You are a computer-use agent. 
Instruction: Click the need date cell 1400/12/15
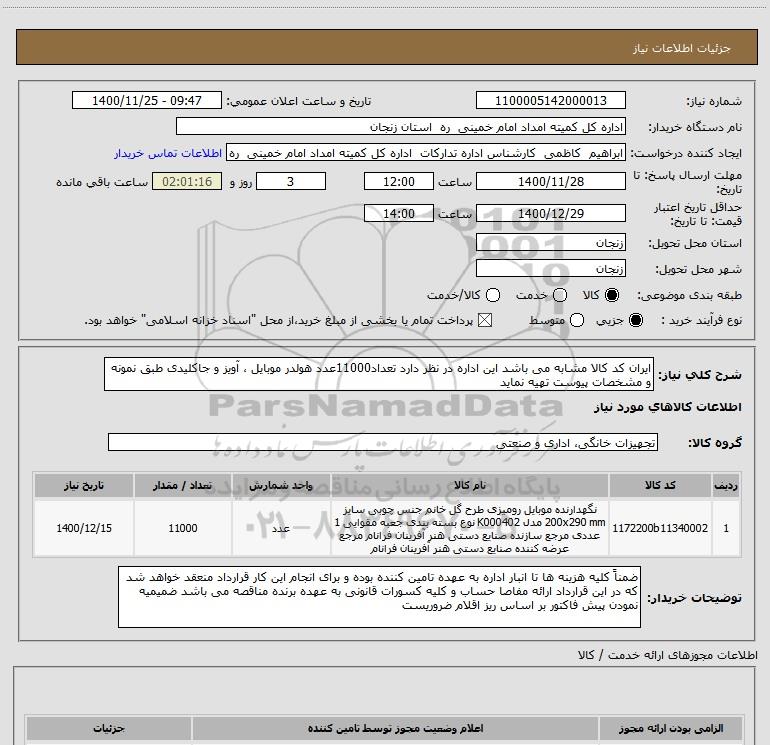point(83,528)
